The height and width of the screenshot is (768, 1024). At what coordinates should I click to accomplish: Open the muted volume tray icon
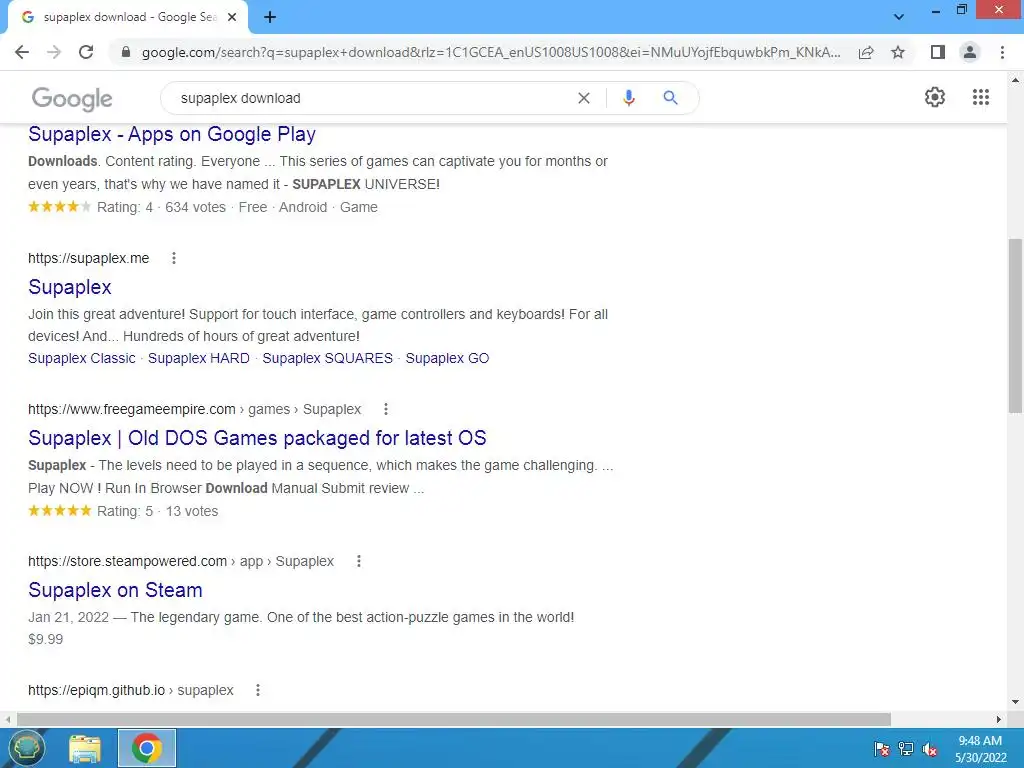click(930, 748)
